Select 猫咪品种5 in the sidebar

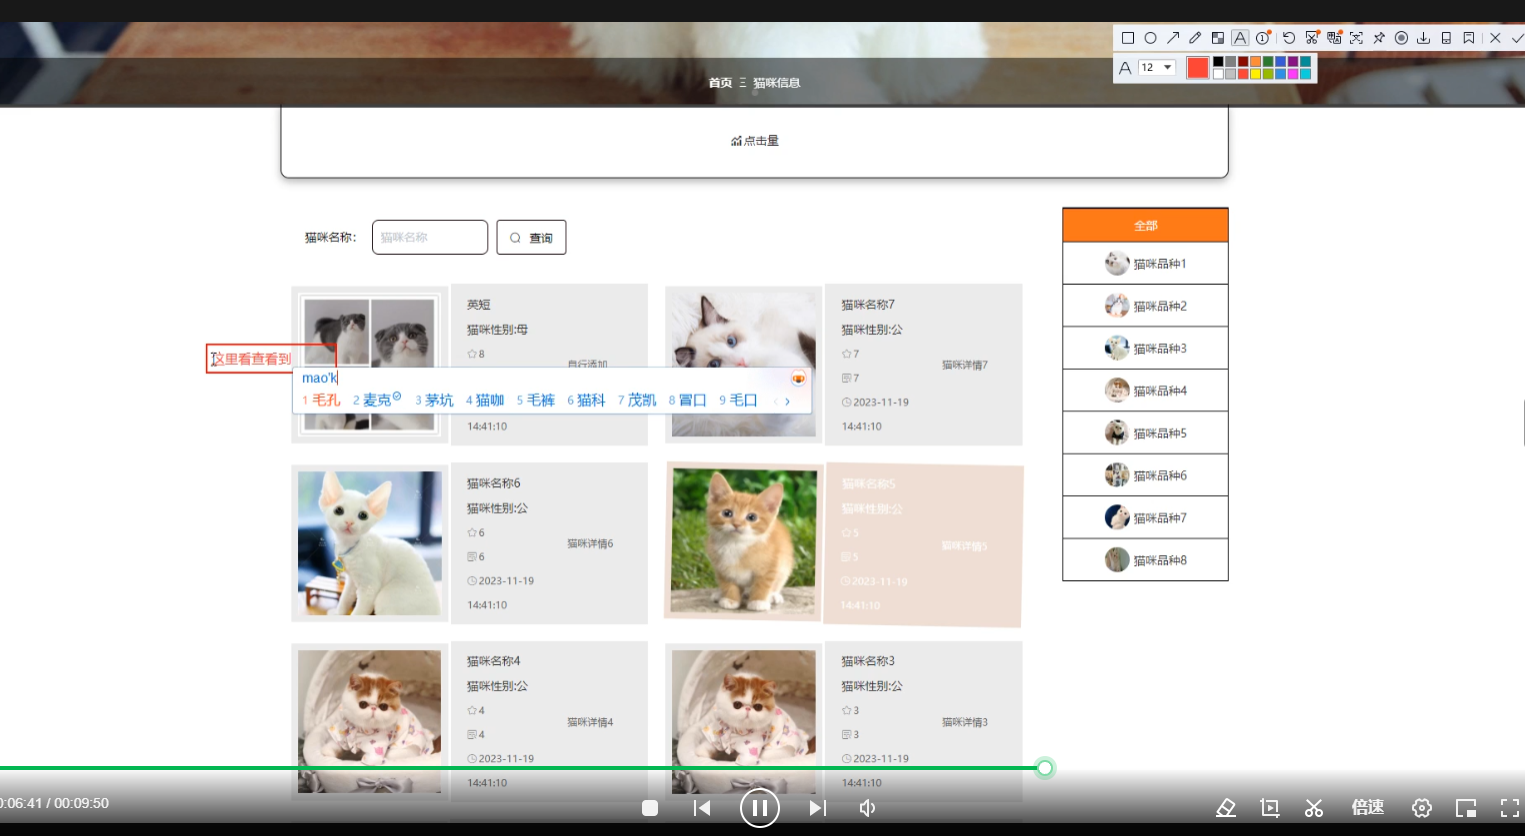1145,433
